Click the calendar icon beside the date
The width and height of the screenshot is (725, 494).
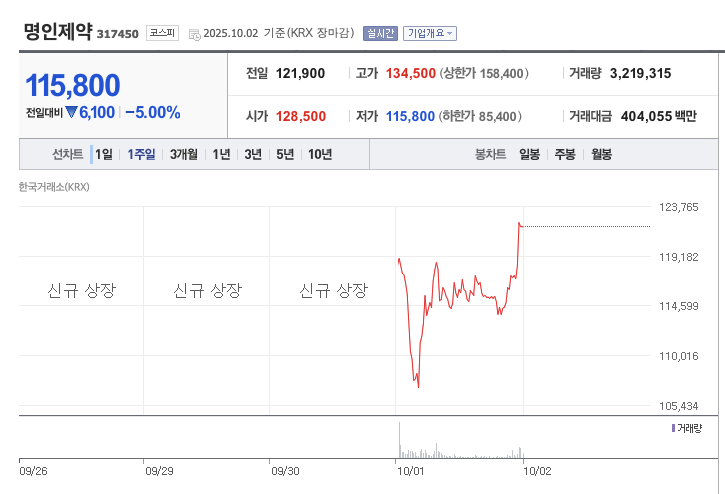point(194,34)
